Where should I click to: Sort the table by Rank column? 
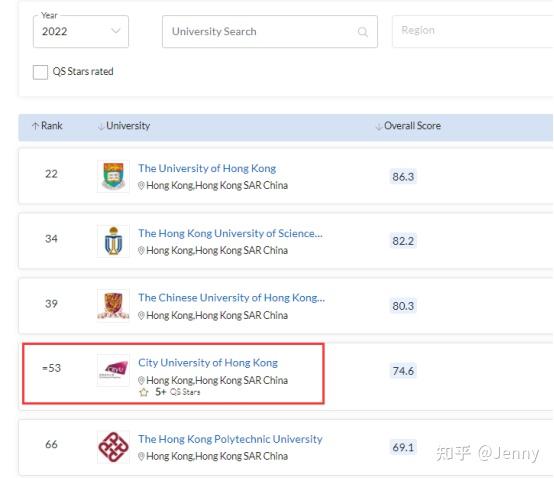click(x=47, y=126)
